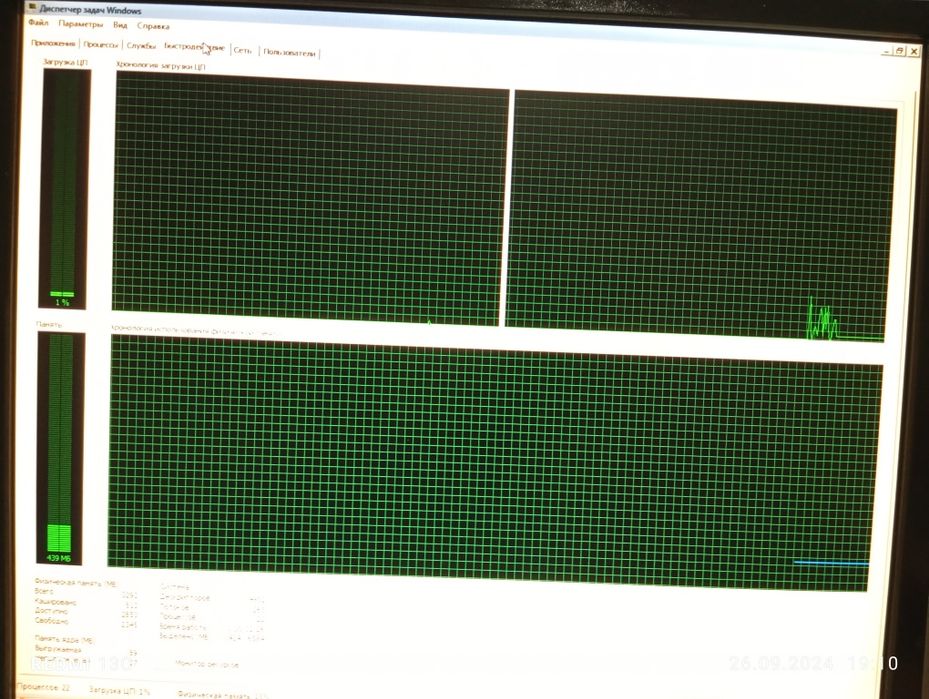Minimize the Task Manager window

(886, 52)
